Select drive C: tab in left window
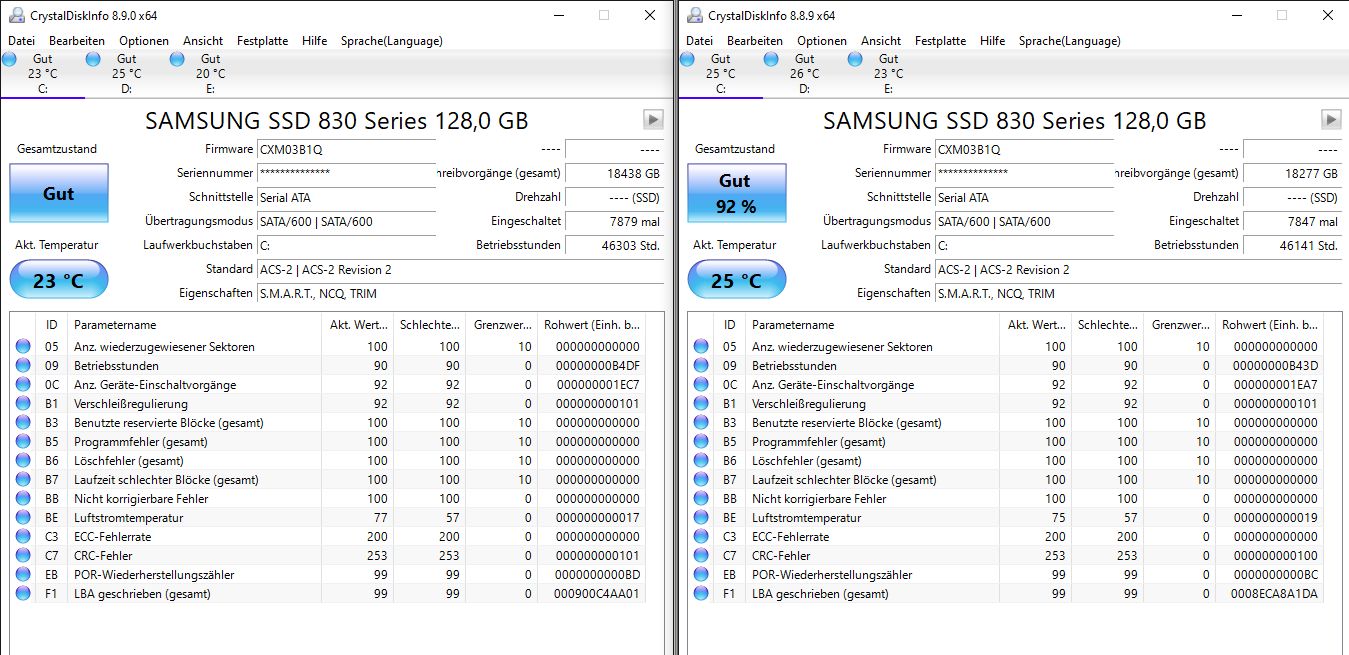Screen dimensions: 1349x655 (x=42, y=74)
